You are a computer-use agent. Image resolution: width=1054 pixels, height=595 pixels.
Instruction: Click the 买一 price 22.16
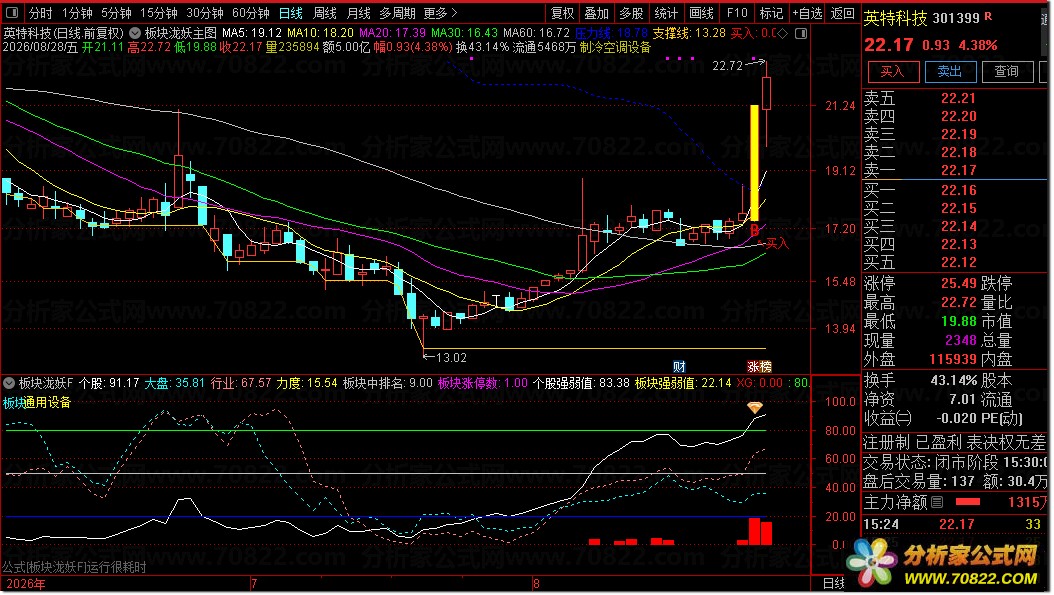[x=959, y=190]
